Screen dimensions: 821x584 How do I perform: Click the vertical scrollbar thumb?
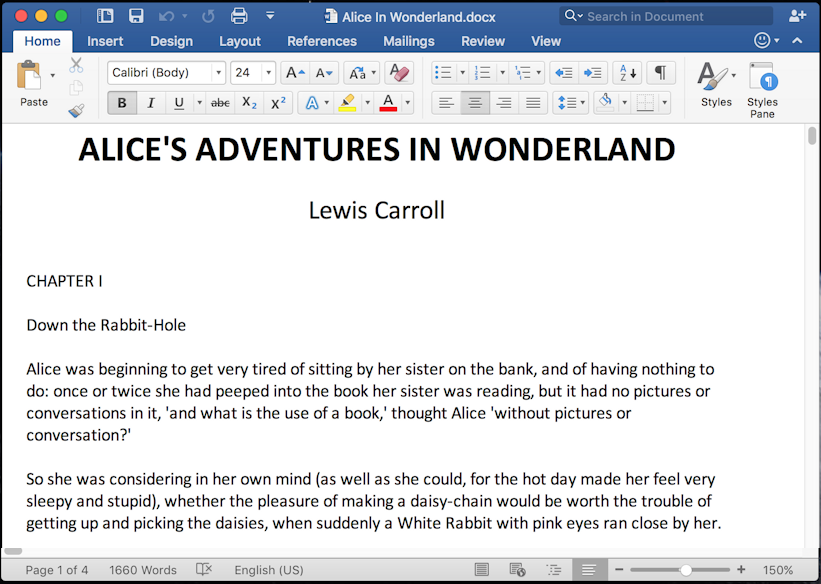(812, 135)
